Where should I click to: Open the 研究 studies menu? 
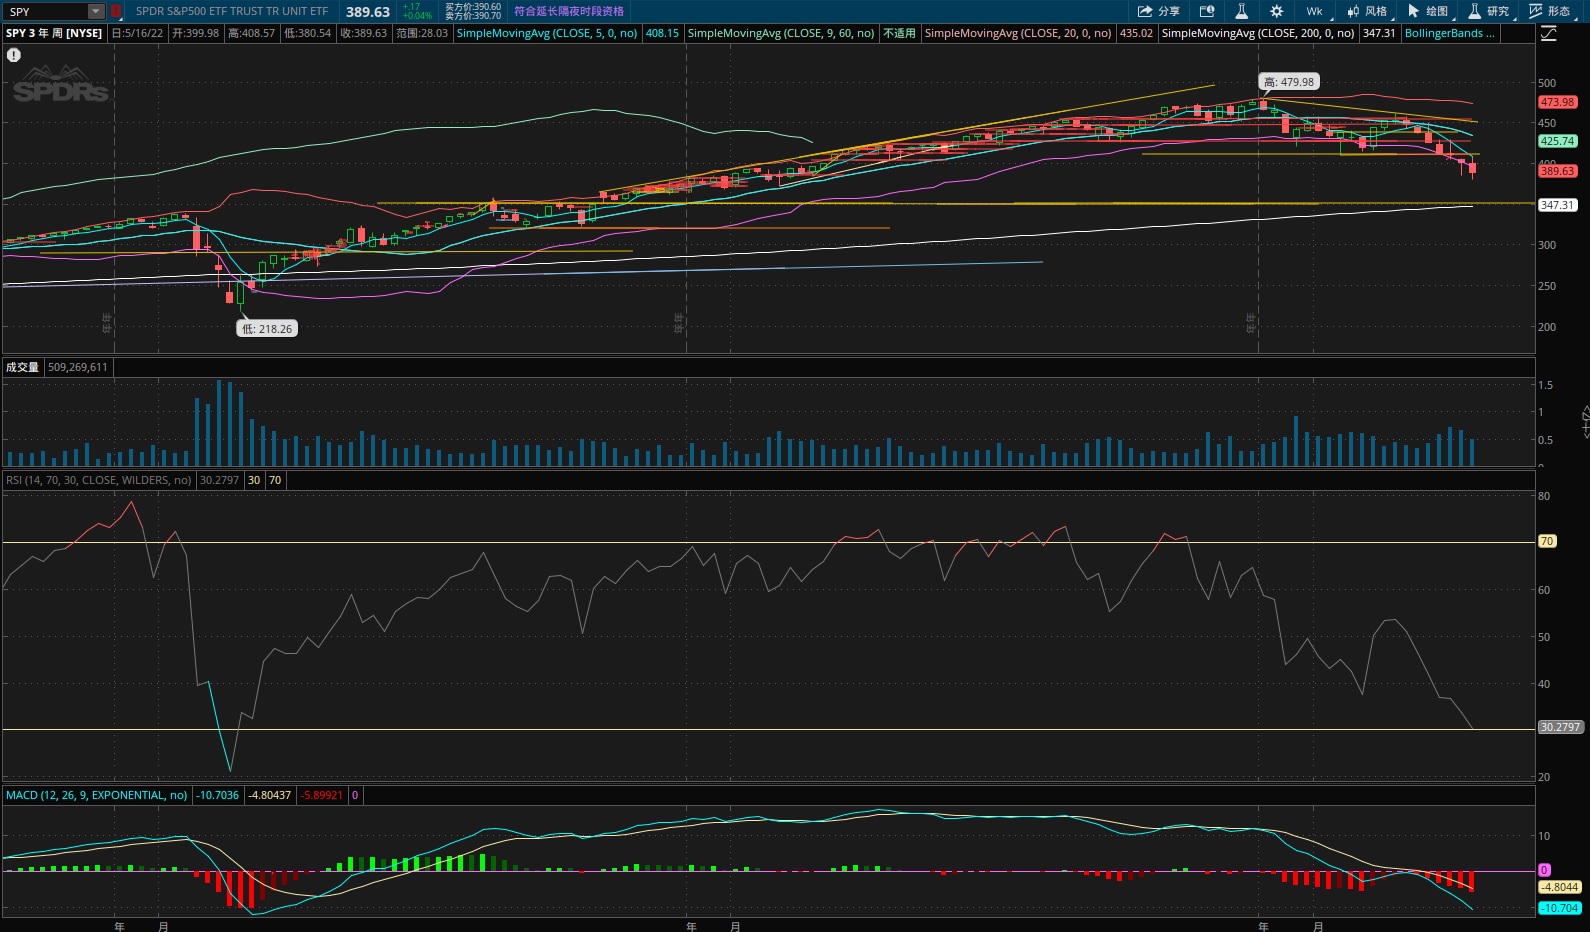click(1489, 11)
